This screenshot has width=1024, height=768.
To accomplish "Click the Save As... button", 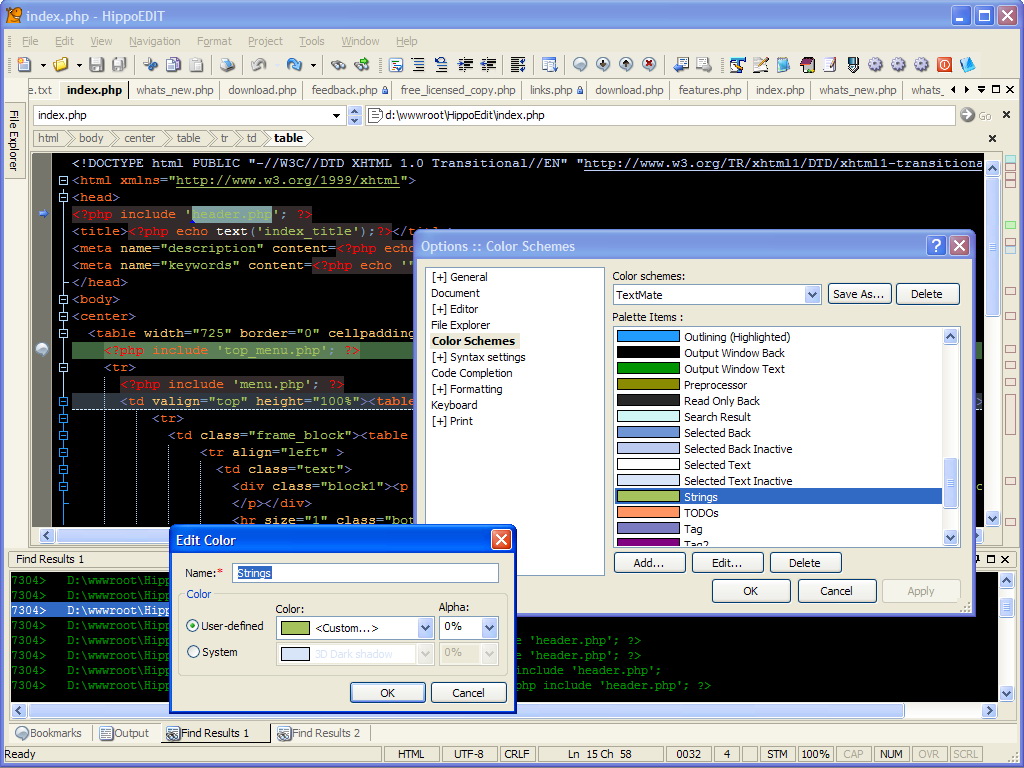I will point(859,294).
